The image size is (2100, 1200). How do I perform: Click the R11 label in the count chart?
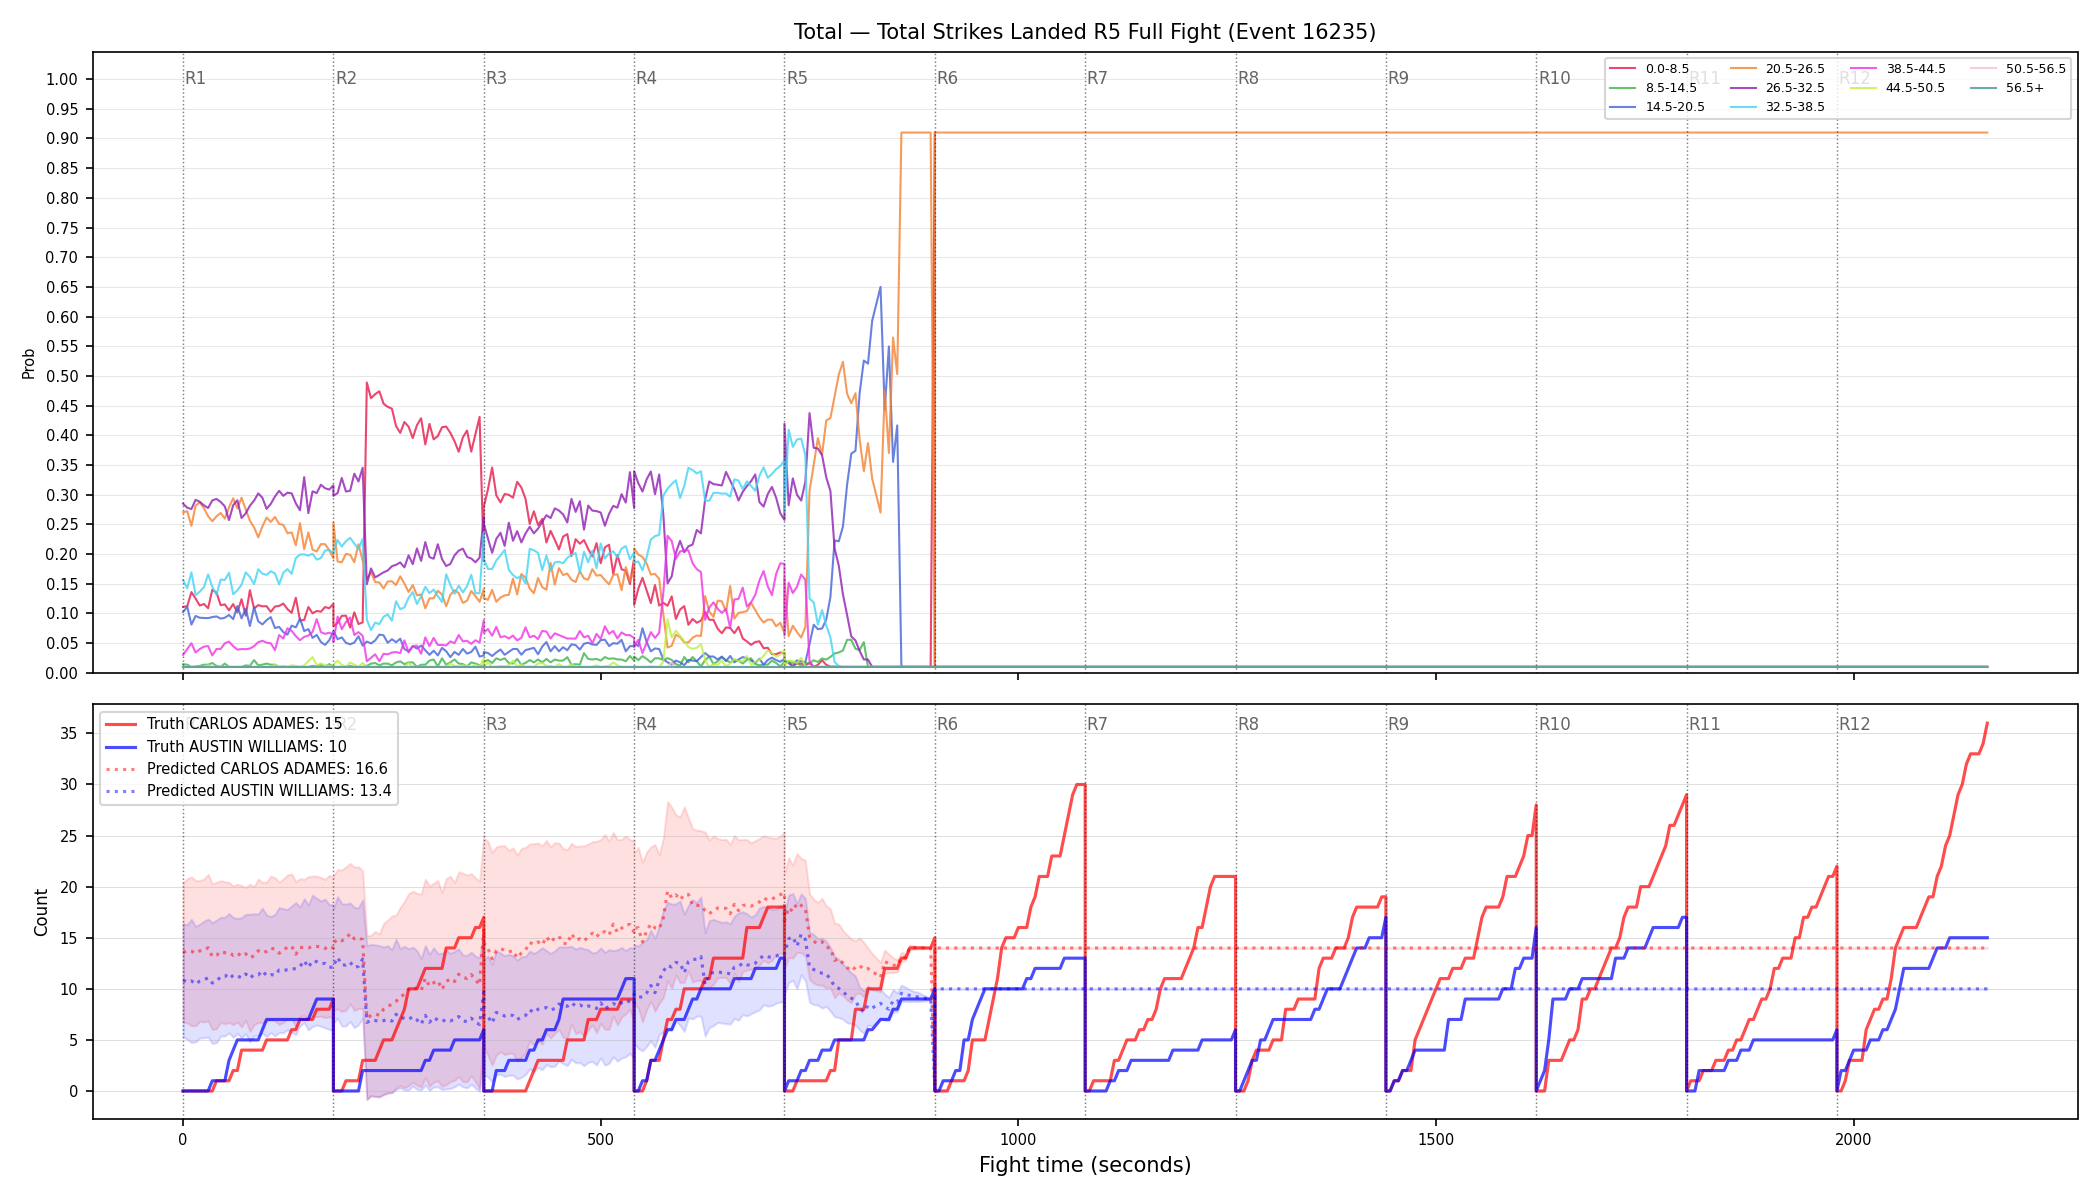1705,724
